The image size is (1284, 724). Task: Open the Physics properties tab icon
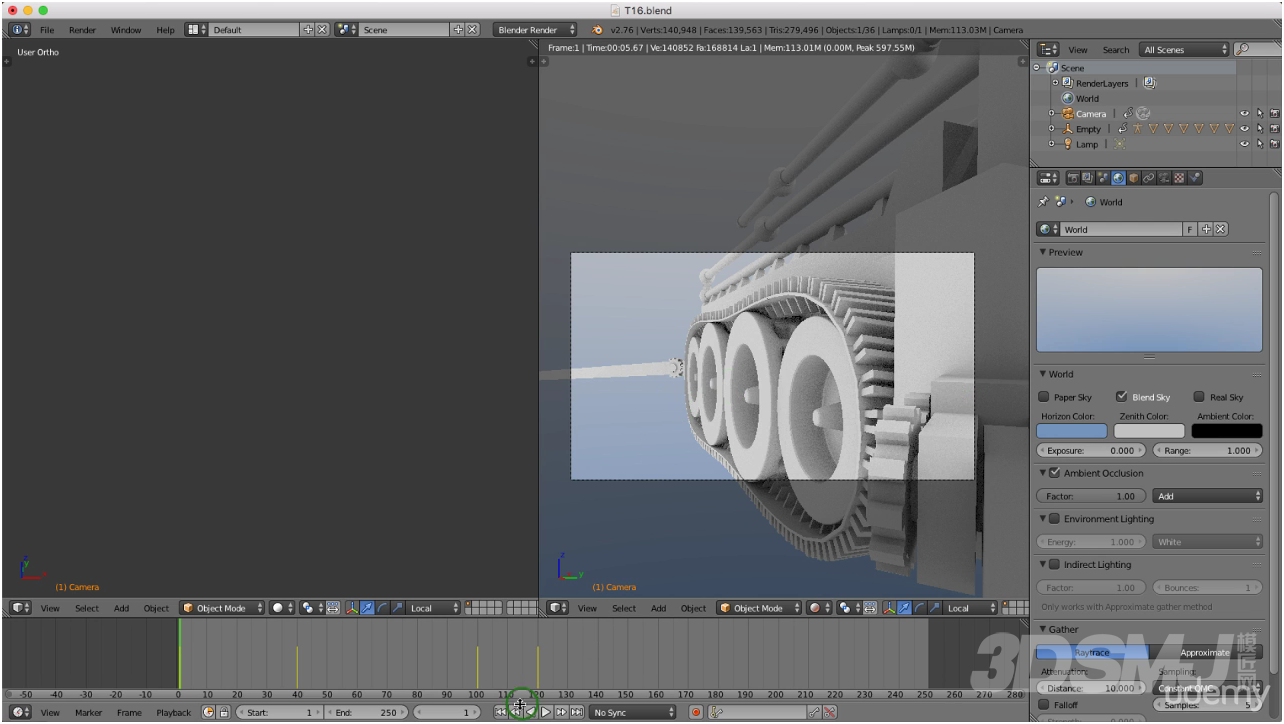tap(1195, 178)
